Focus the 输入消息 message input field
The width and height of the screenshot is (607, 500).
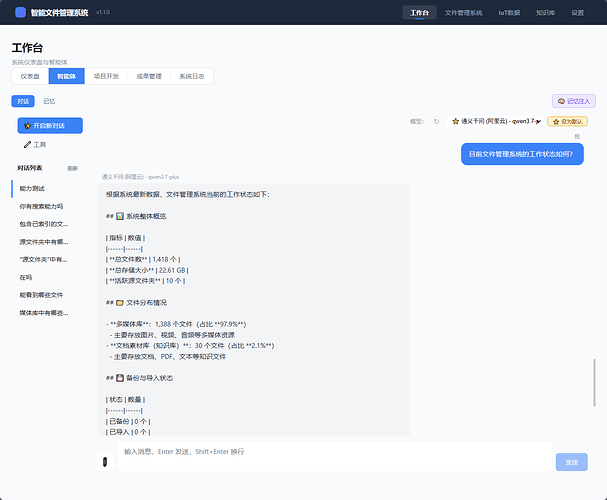tap(334, 456)
